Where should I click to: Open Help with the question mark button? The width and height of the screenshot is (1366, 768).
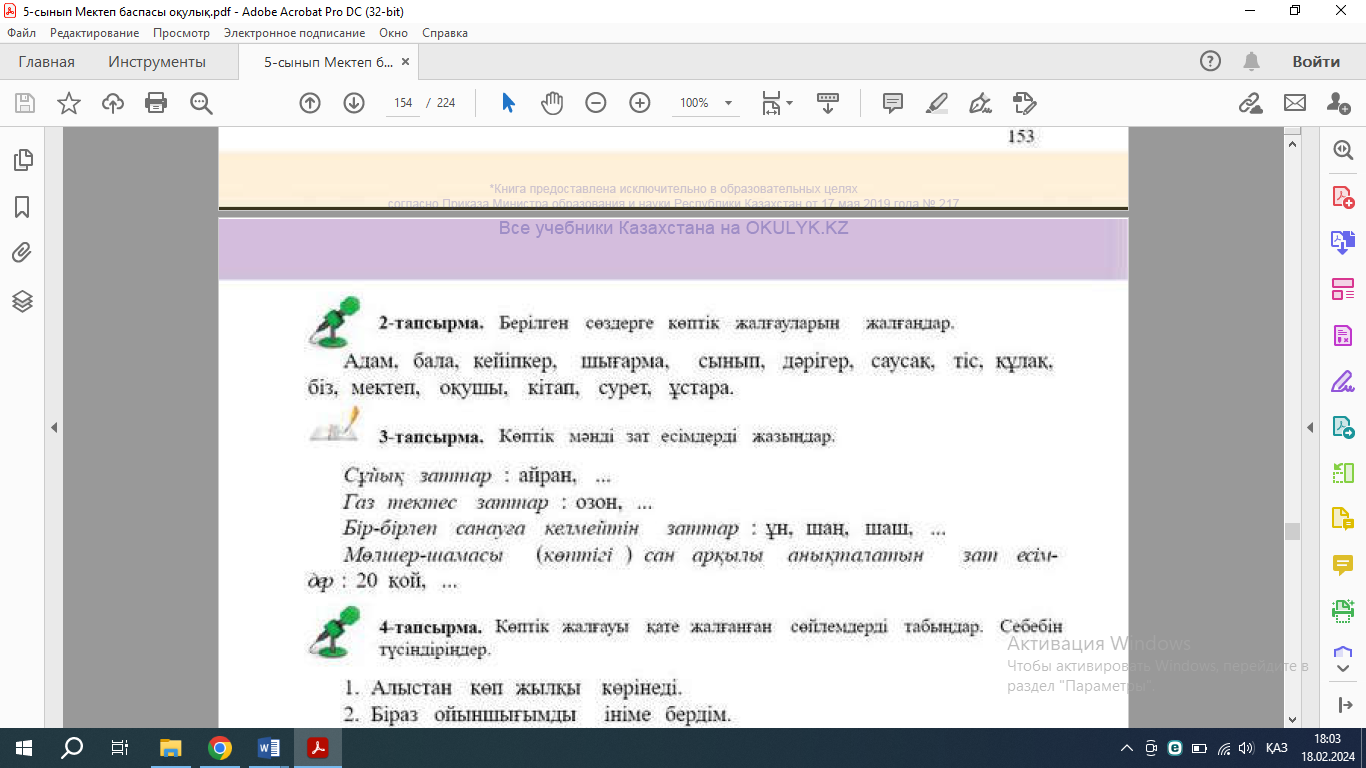tap(1210, 62)
